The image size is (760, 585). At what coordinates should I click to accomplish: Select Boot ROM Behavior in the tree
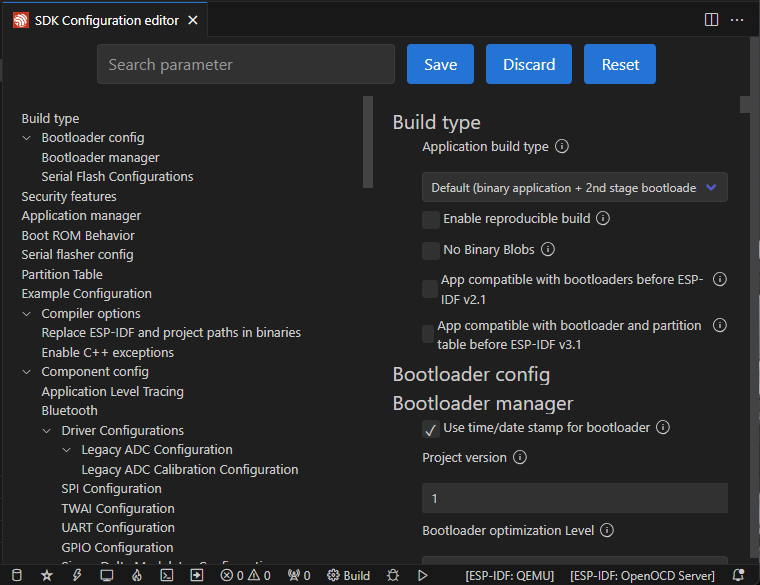pos(78,235)
